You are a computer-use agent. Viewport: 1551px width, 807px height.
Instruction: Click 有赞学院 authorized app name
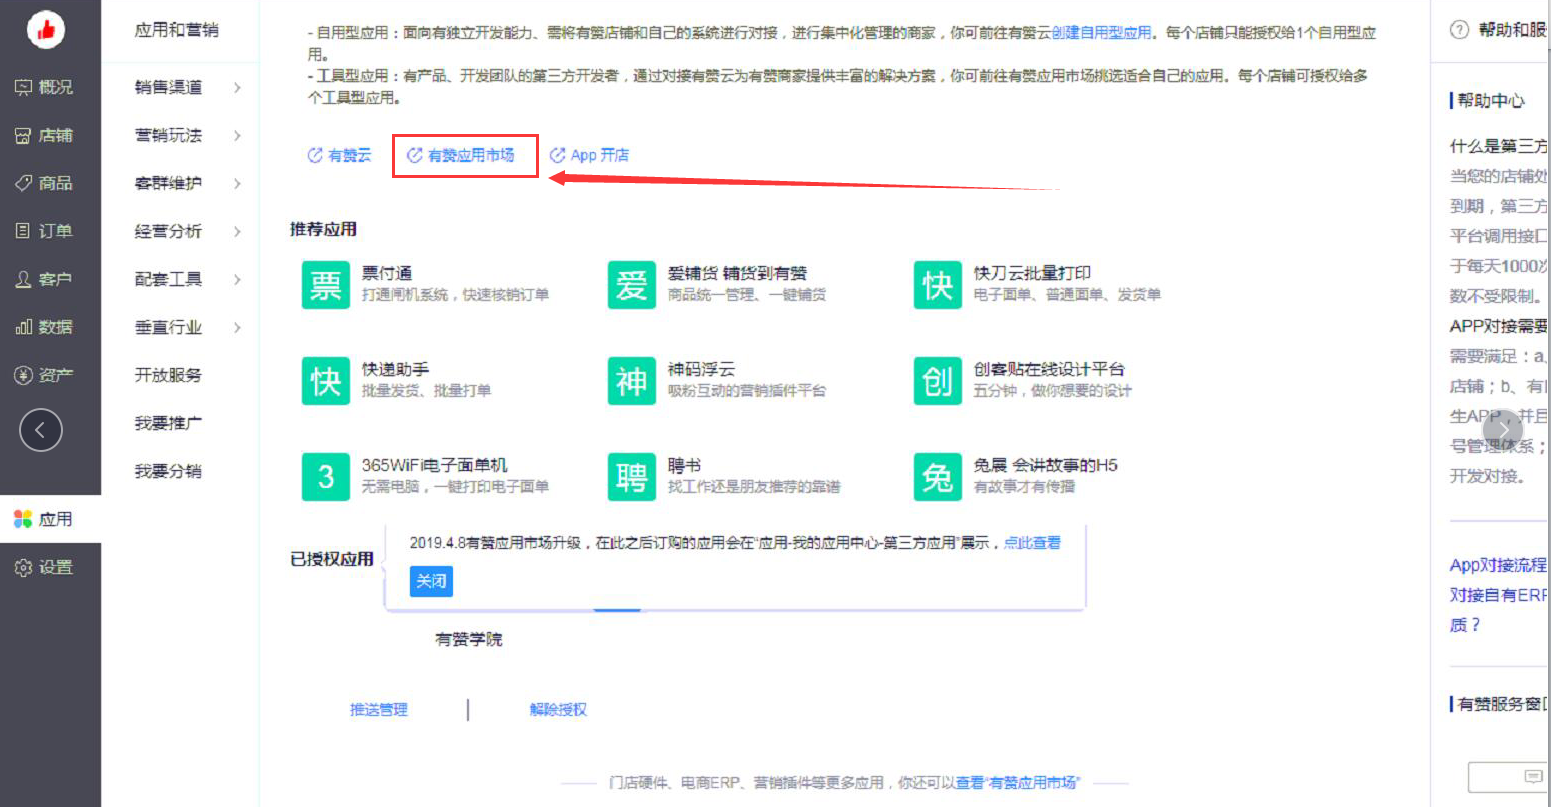click(x=469, y=639)
